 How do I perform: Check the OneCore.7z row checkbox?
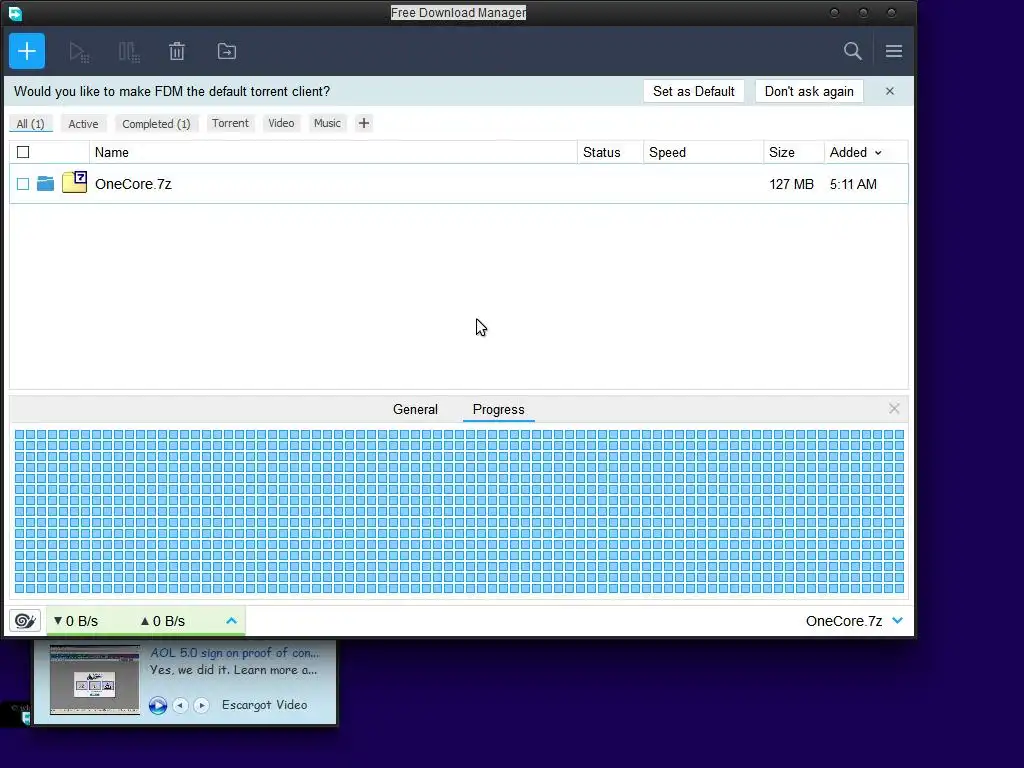(x=23, y=184)
